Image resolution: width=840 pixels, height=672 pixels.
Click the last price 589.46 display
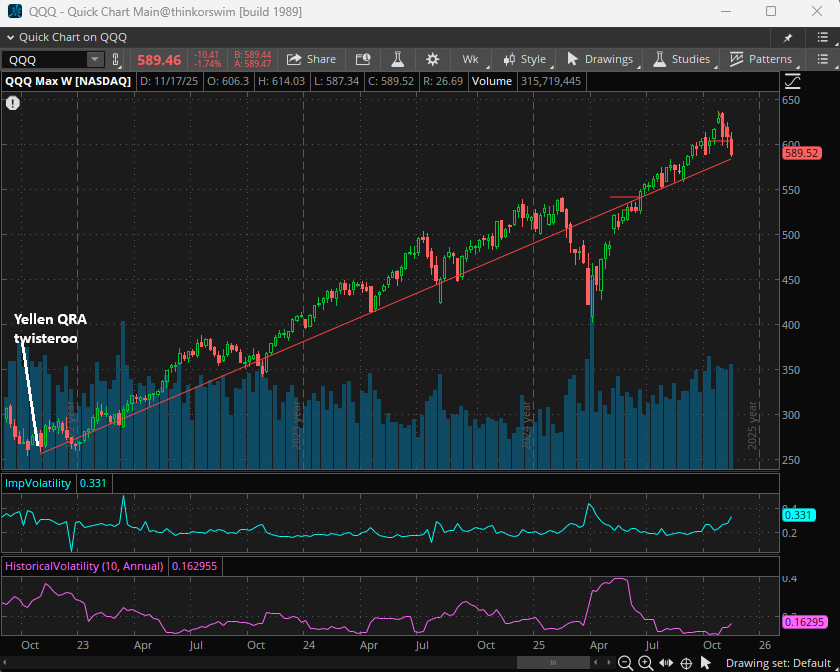pos(159,60)
